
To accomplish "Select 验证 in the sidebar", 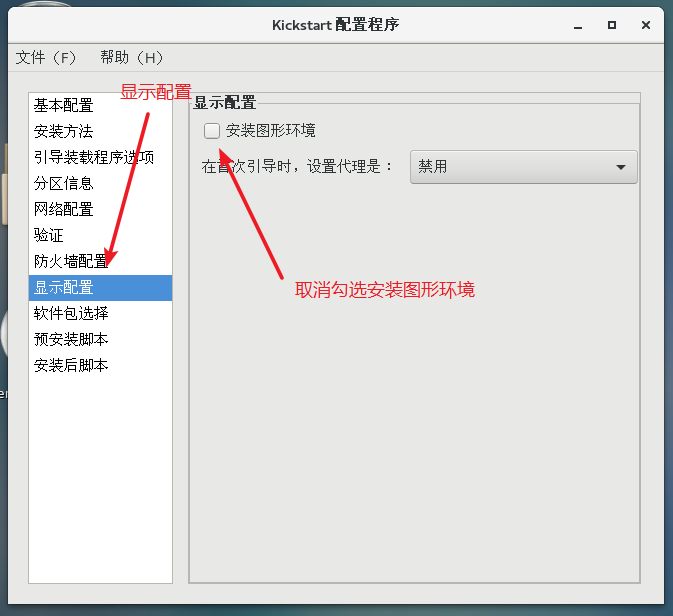I will pyautogui.click(x=100, y=235).
